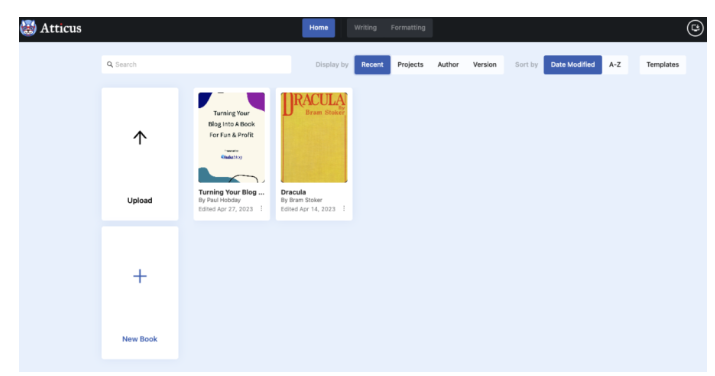Display books by Author
Image resolution: width=715 pixels, height=376 pixels.
point(448,65)
